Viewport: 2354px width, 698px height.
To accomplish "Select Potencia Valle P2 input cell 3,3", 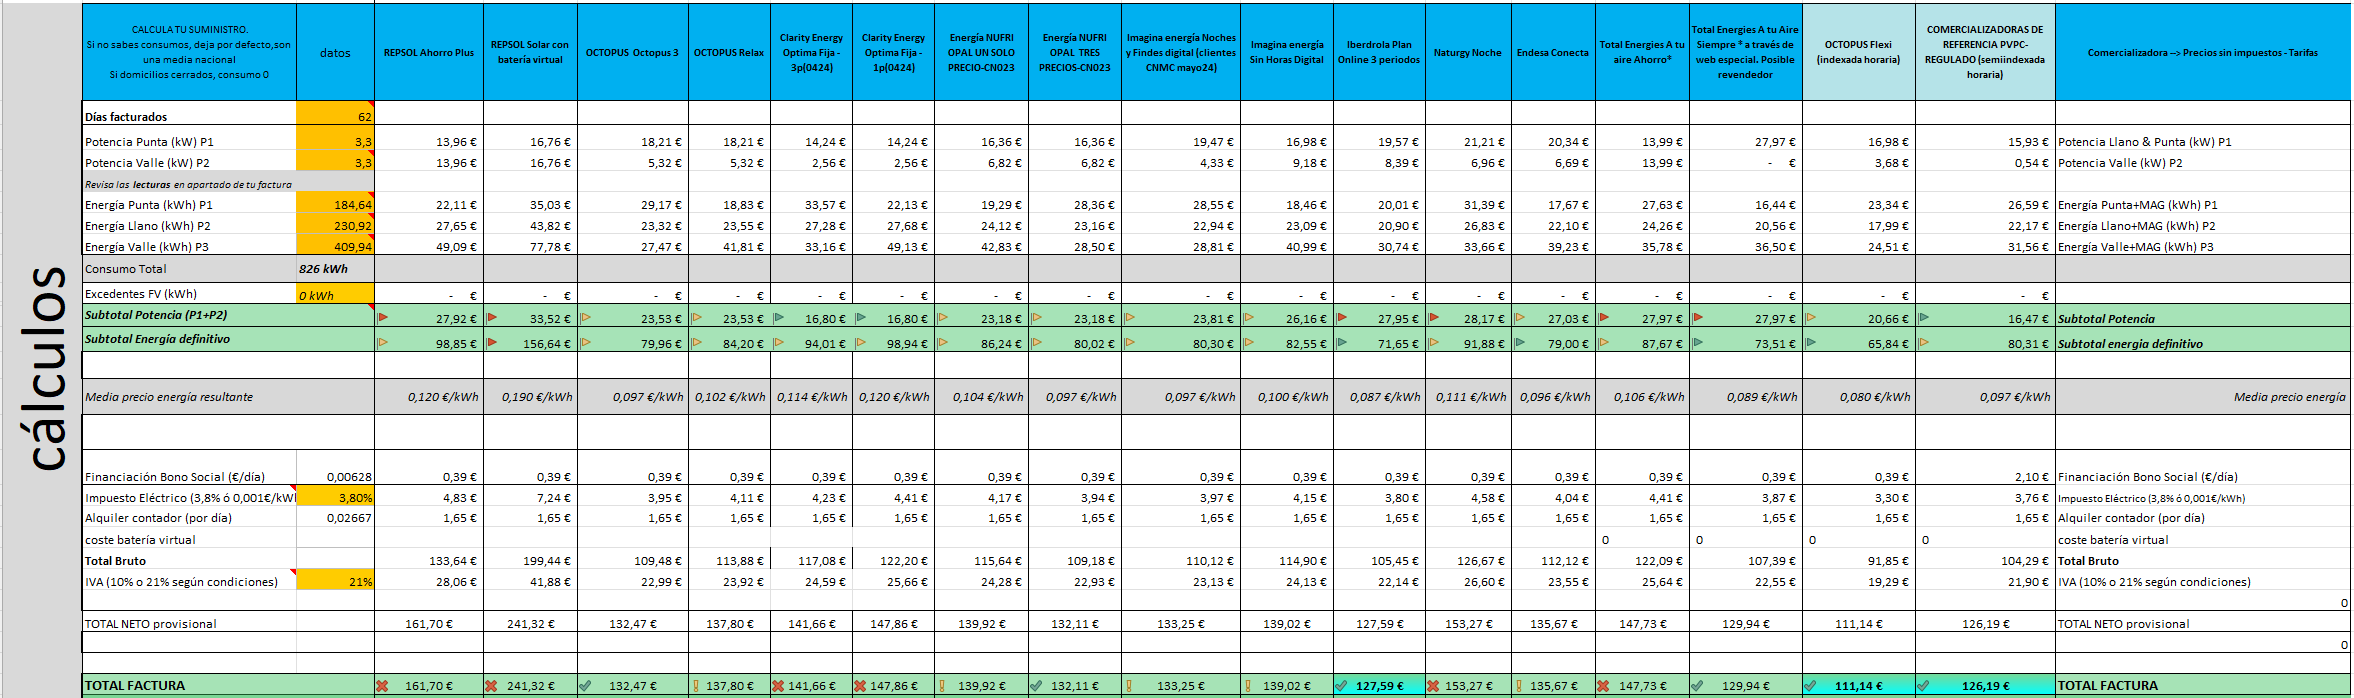I will (335, 163).
